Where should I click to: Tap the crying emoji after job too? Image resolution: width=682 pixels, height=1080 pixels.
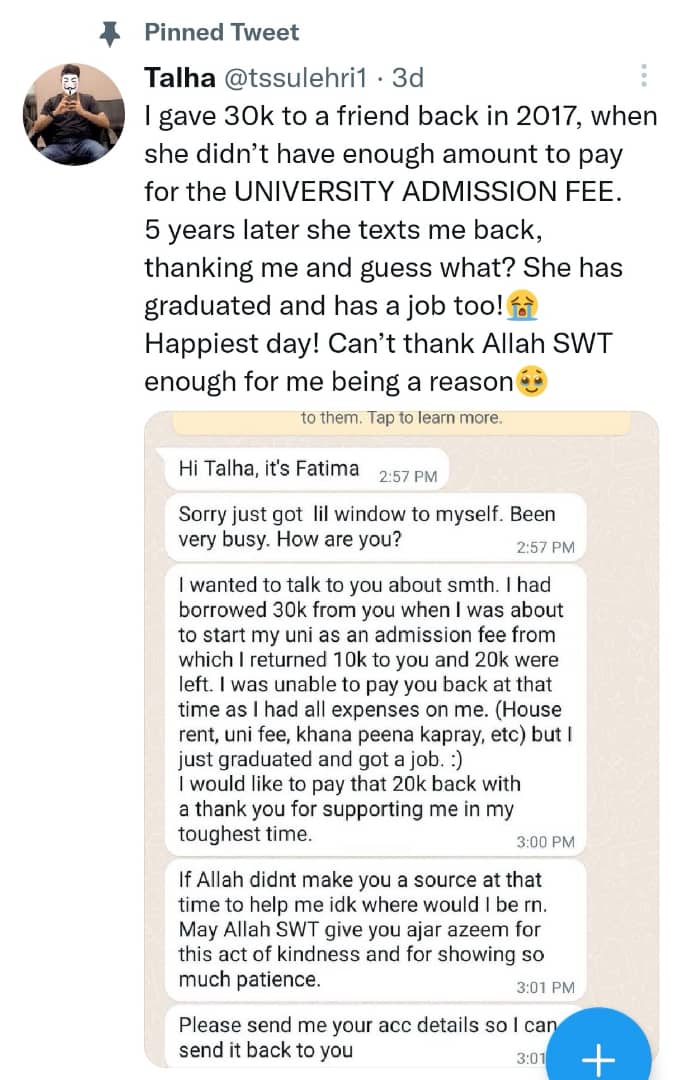pyautogui.click(x=522, y=306)
